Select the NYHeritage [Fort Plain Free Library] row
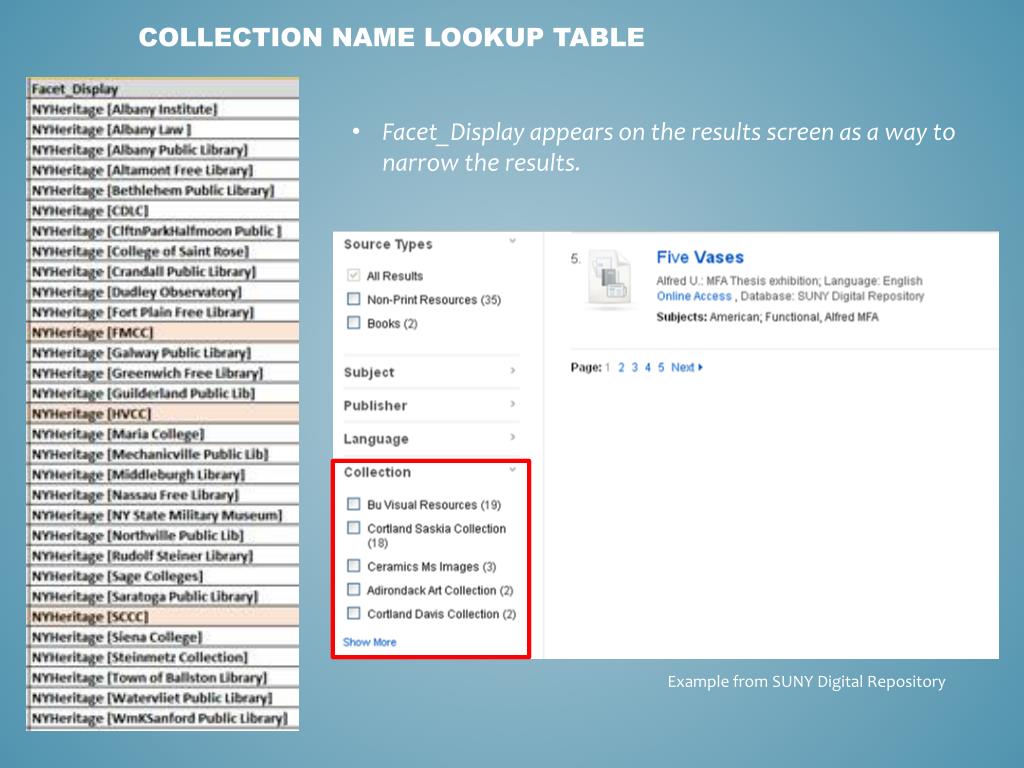 pyautogui.click(x=163, y=312)
